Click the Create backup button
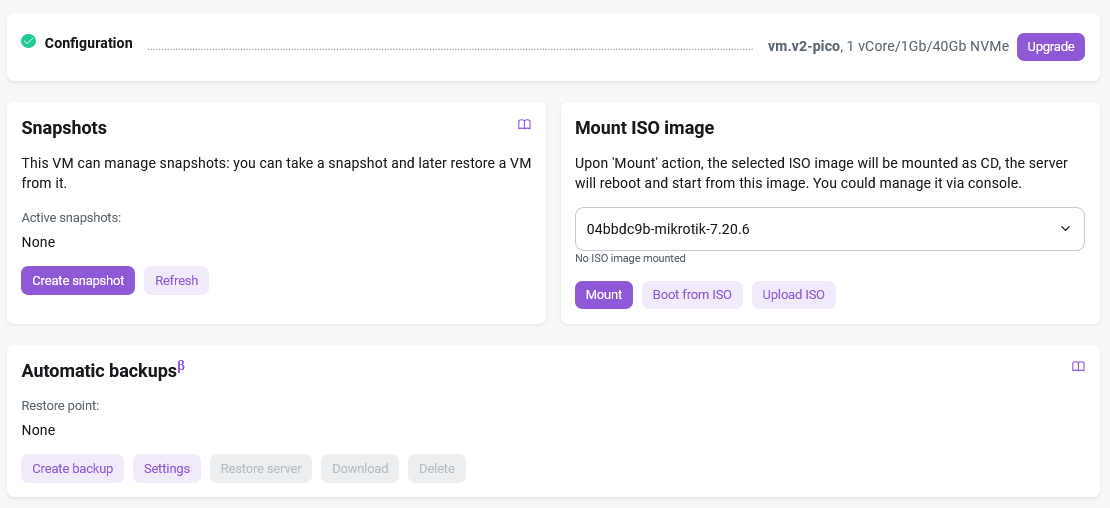The width and height of the screenshot is (1110, 508). tap(72, 469)
